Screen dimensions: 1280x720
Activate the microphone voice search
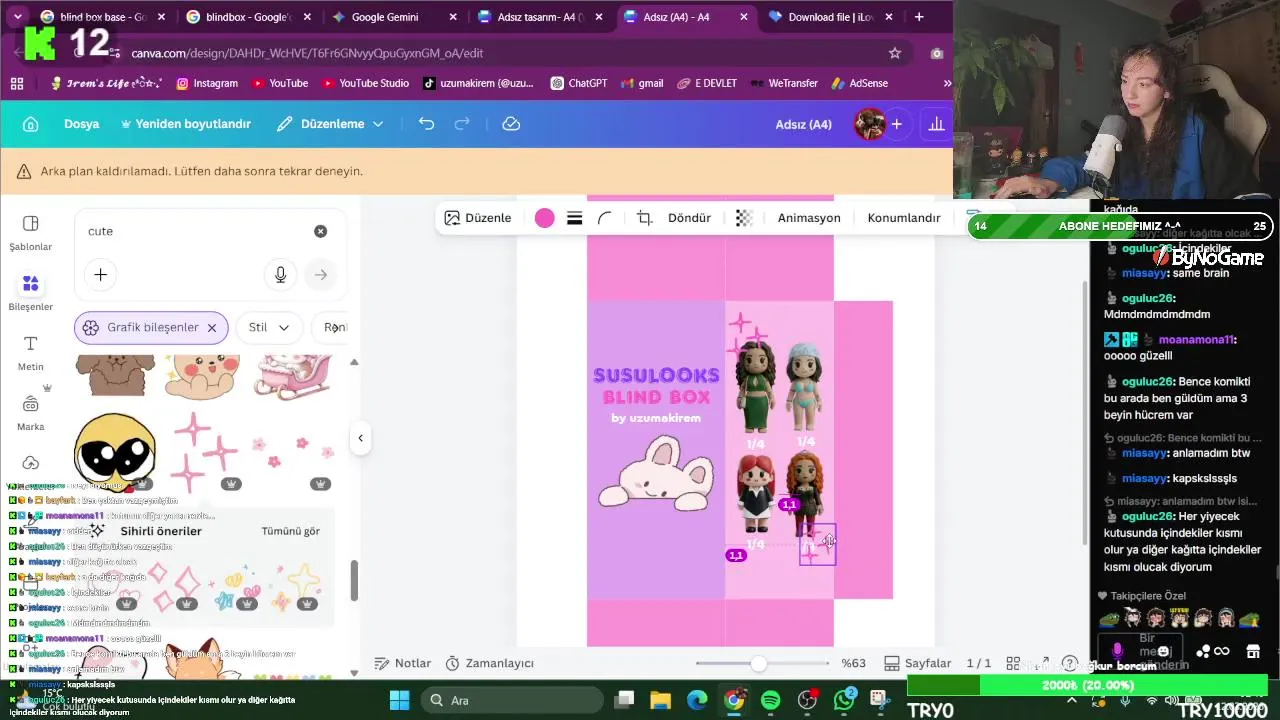click(281, 274)
